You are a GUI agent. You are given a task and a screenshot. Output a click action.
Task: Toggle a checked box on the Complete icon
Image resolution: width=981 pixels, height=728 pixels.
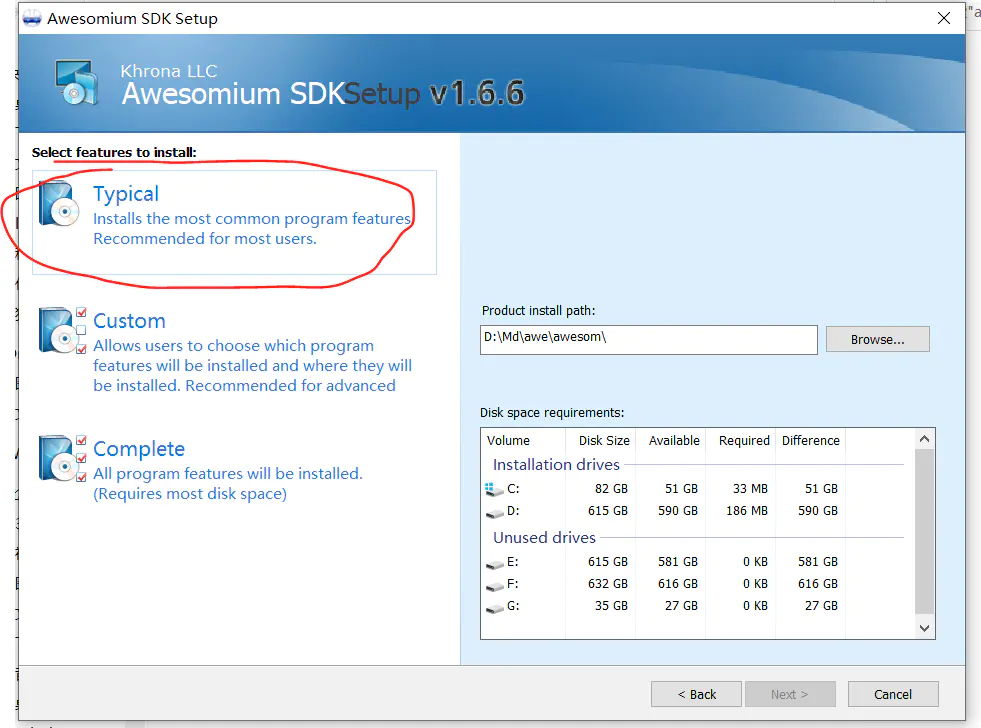(81, 441)
